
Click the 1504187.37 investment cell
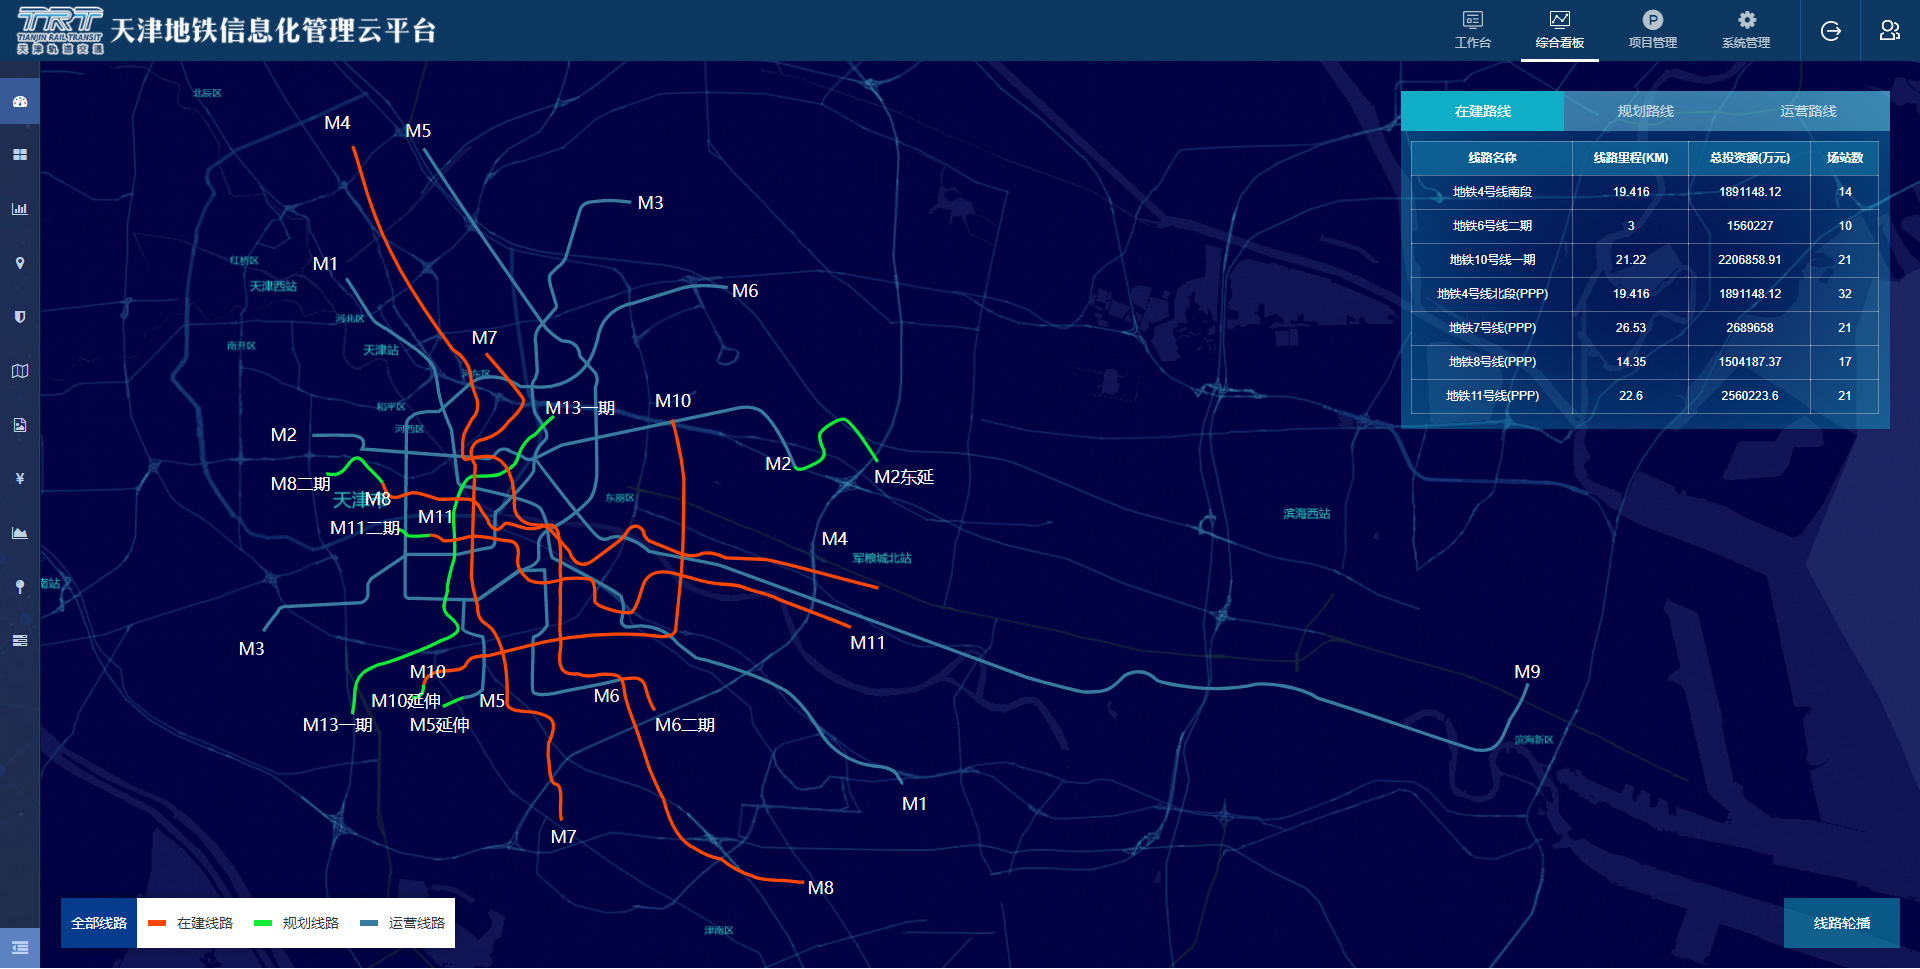1750,362
